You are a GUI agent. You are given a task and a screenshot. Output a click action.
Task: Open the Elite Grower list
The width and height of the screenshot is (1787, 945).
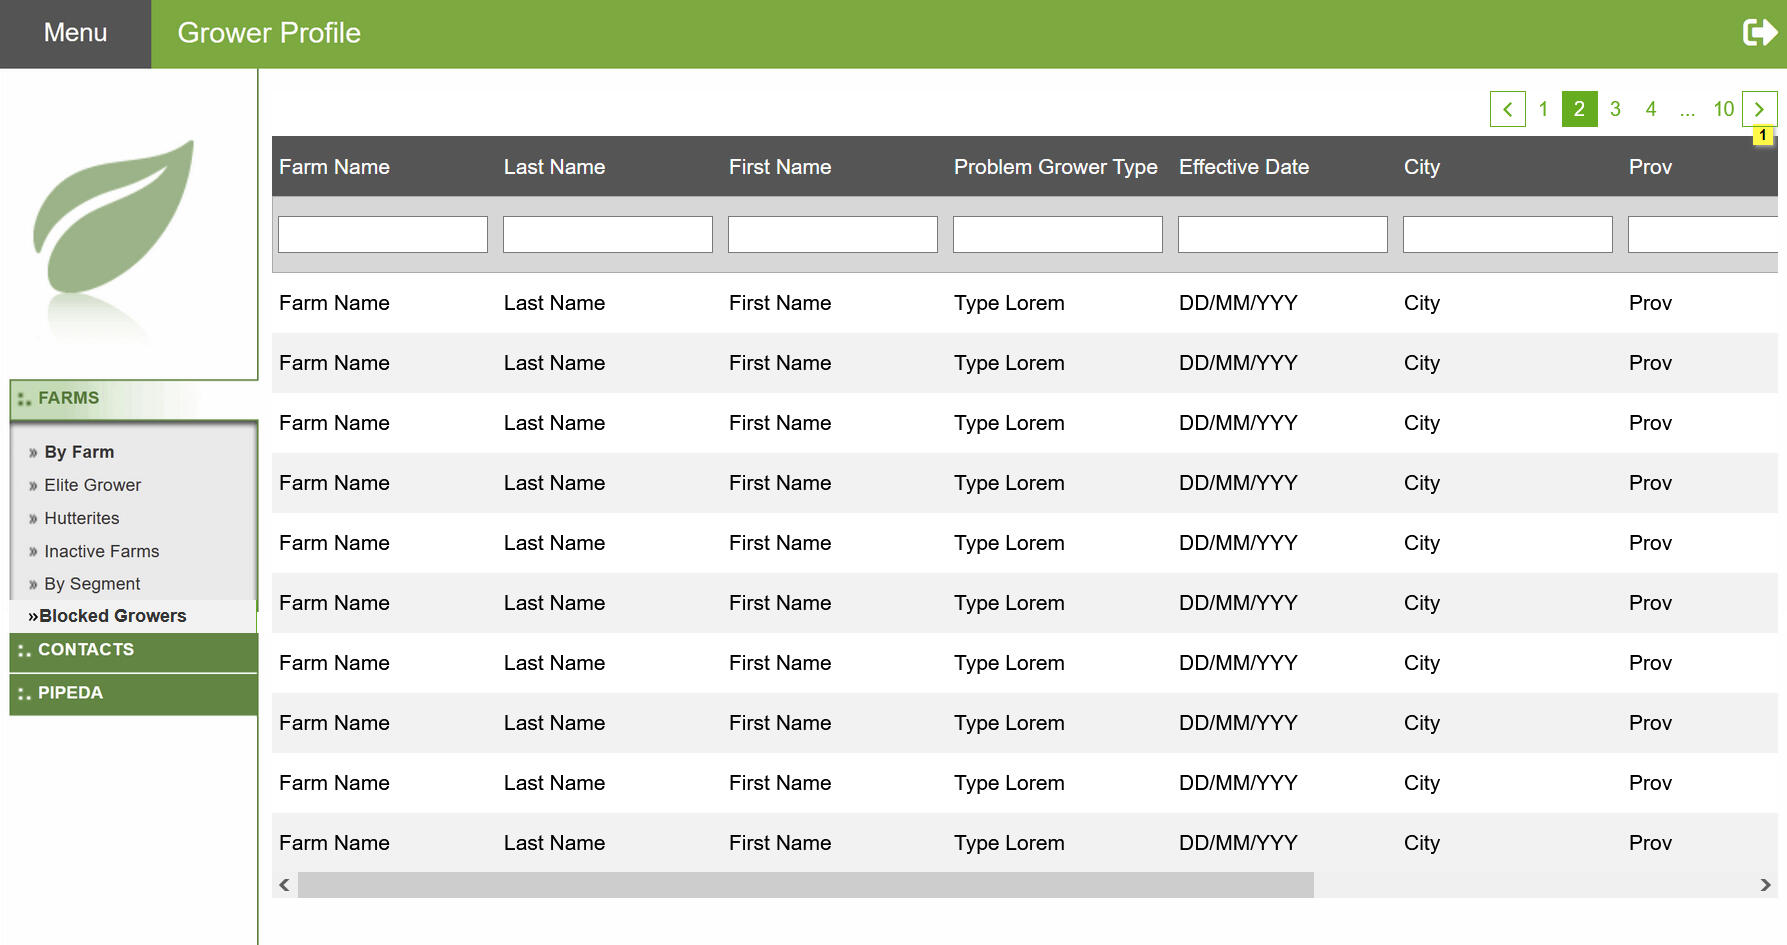pyautogui.click(x=92, y=485)
